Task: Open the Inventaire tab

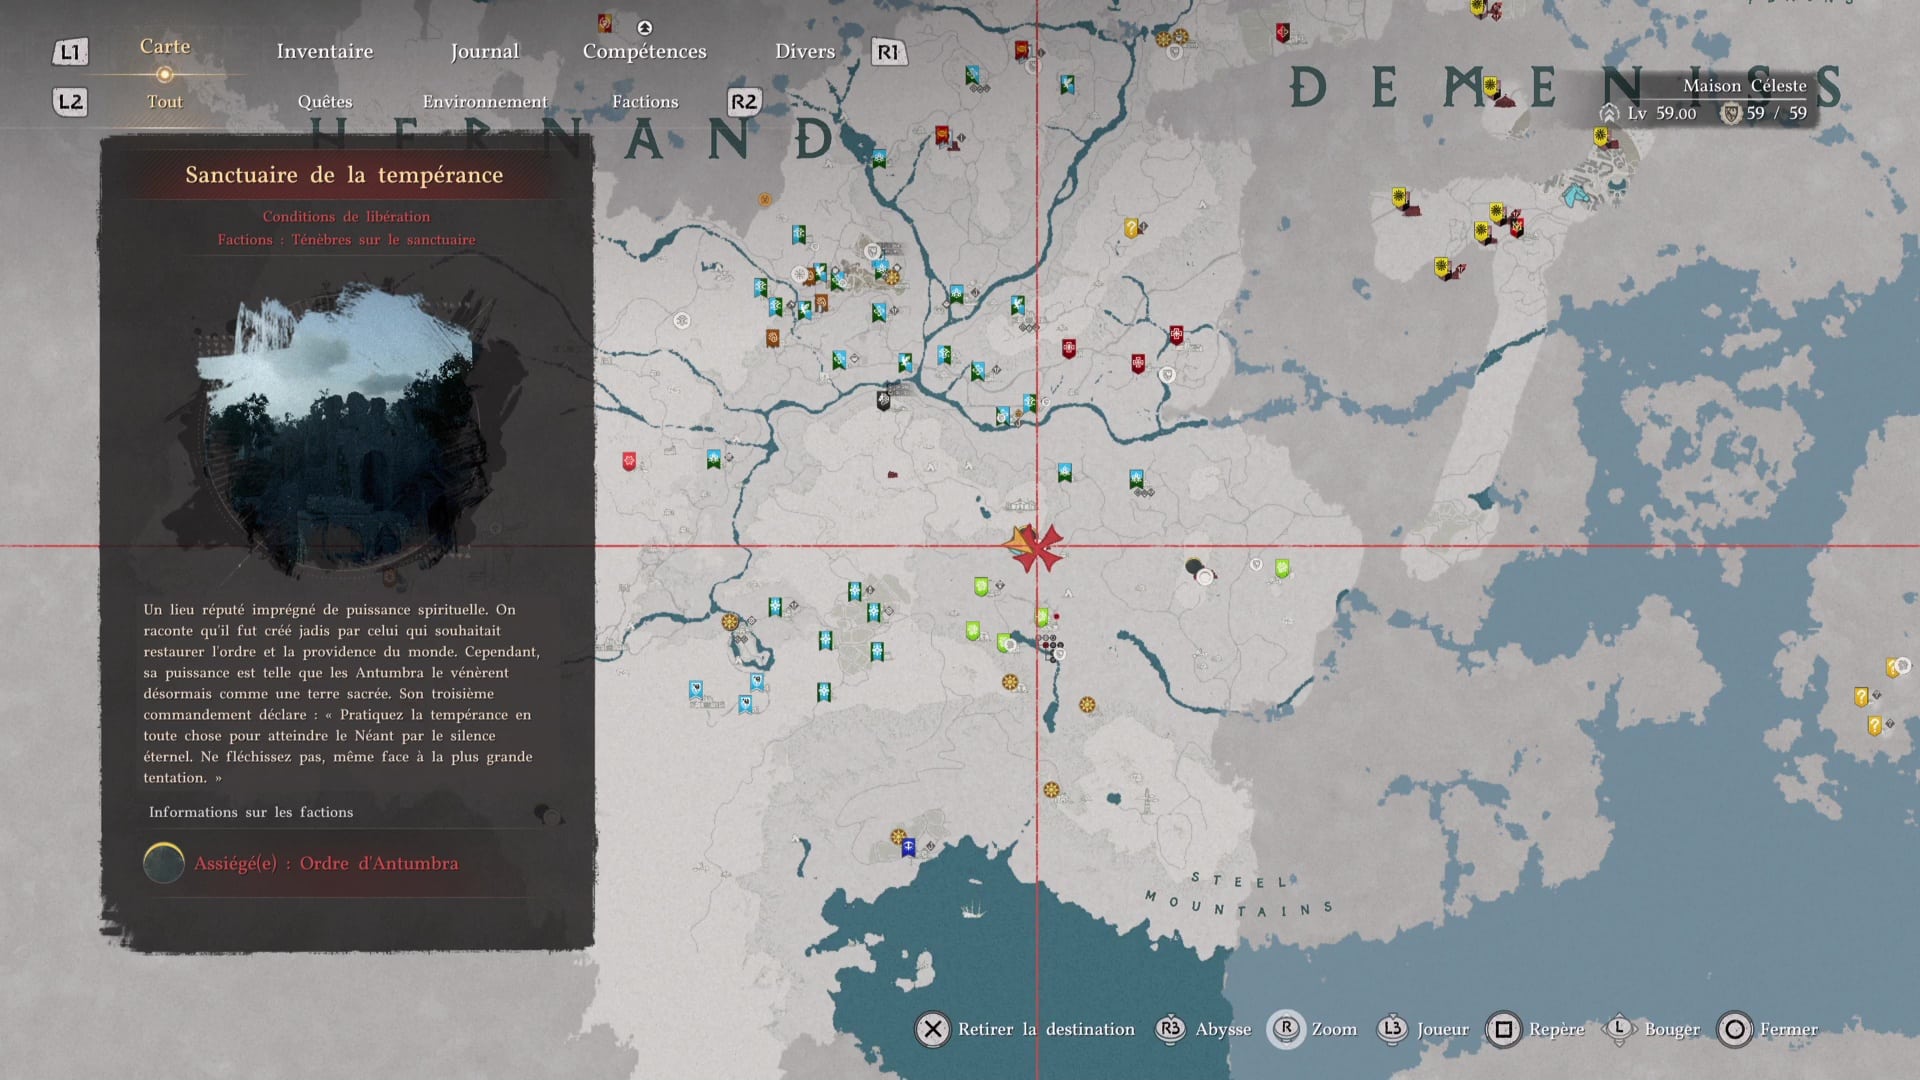Action: pos(325,52)
